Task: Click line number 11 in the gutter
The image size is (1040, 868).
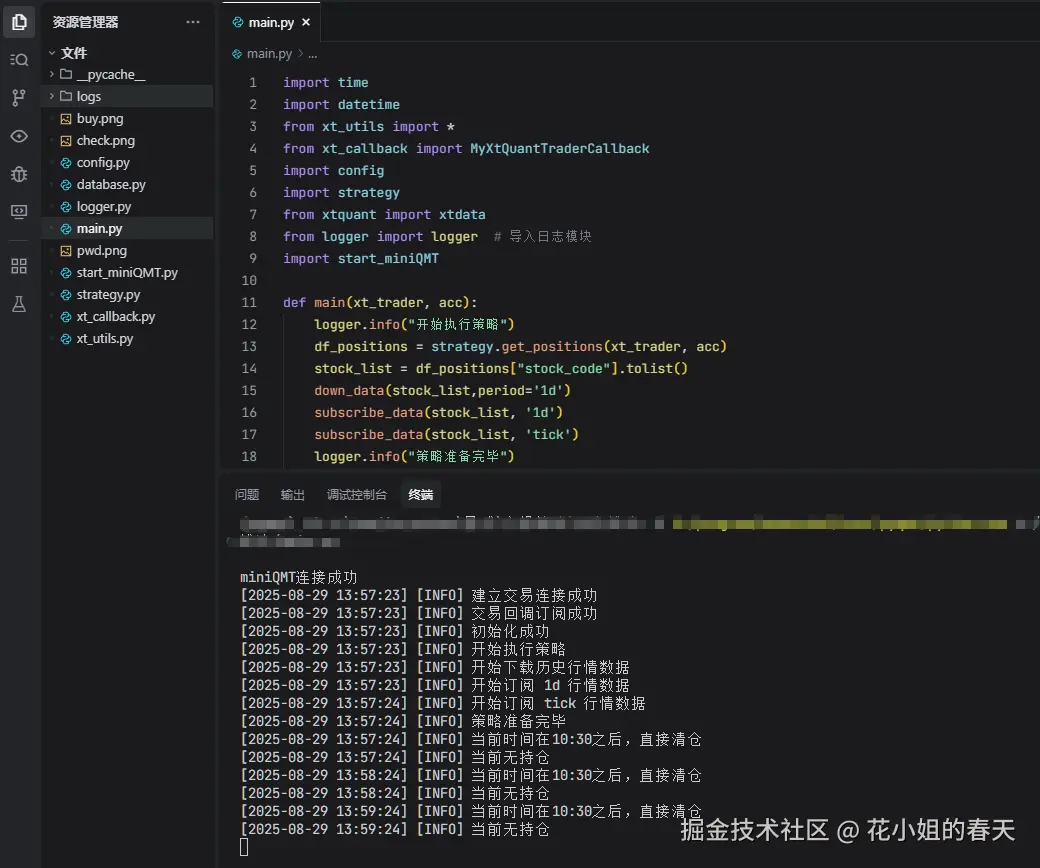Action: [249, 302]
